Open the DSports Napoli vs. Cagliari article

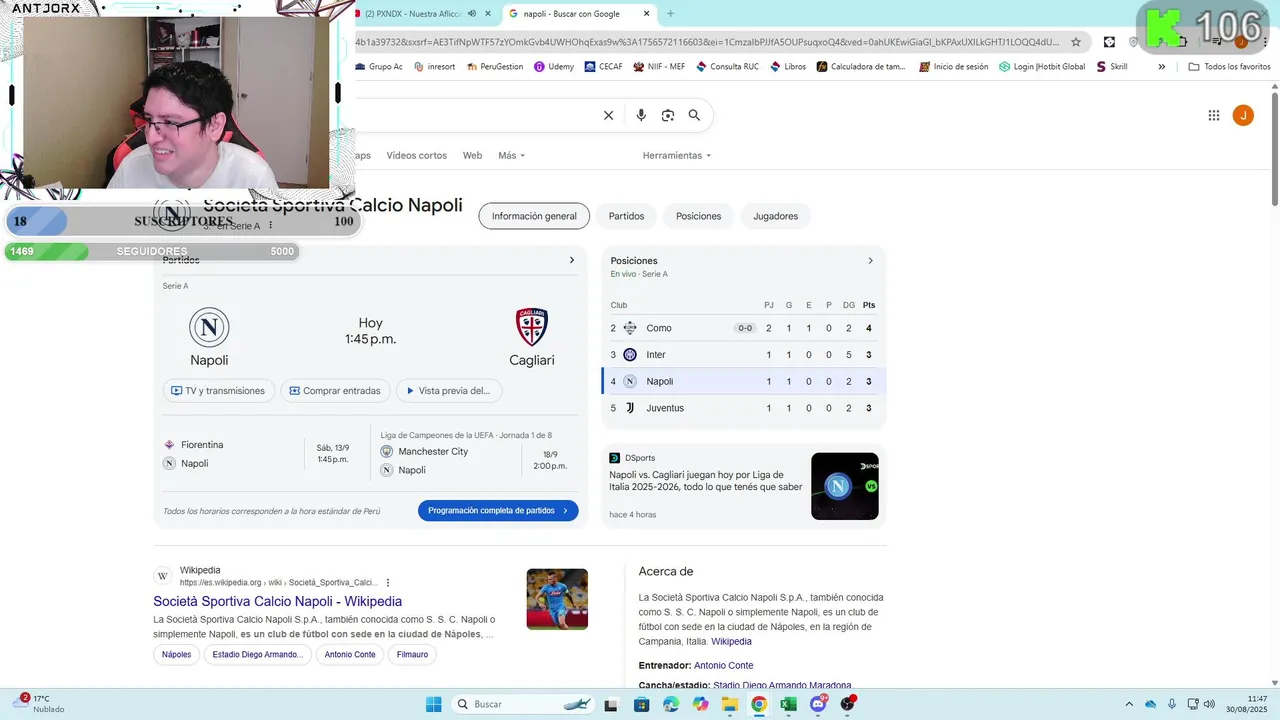(706, 481)
